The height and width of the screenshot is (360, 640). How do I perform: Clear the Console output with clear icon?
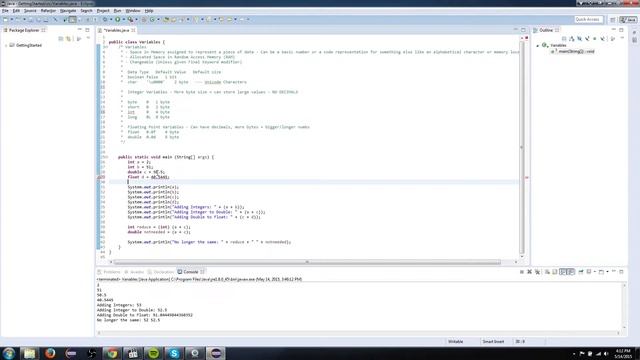tap(547, 272)
